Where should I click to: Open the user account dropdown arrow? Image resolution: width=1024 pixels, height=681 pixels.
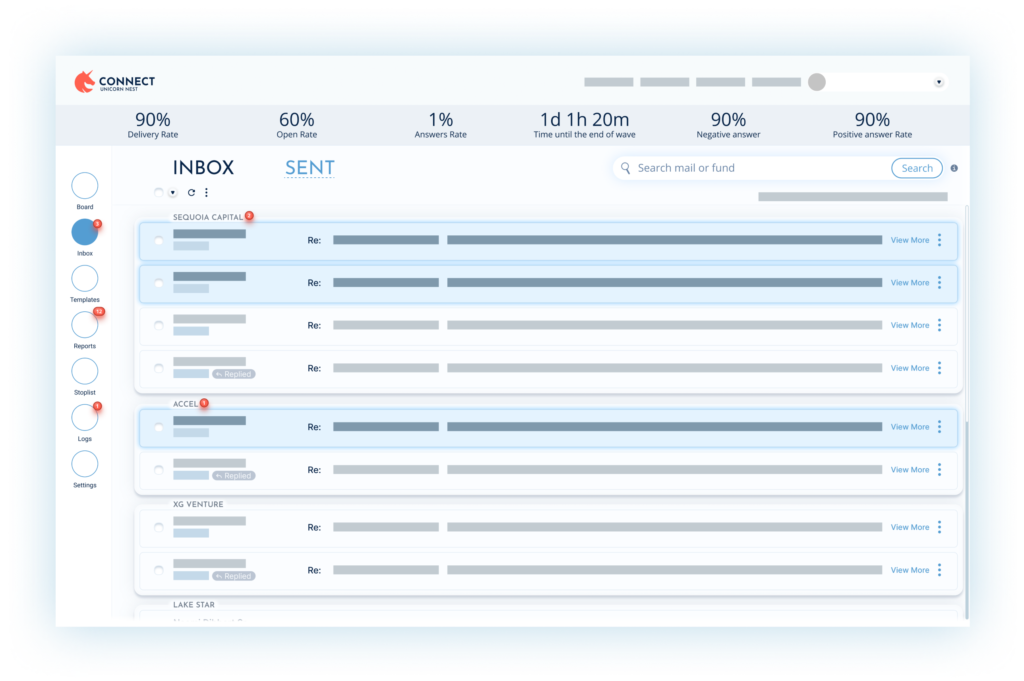[938, 82]
